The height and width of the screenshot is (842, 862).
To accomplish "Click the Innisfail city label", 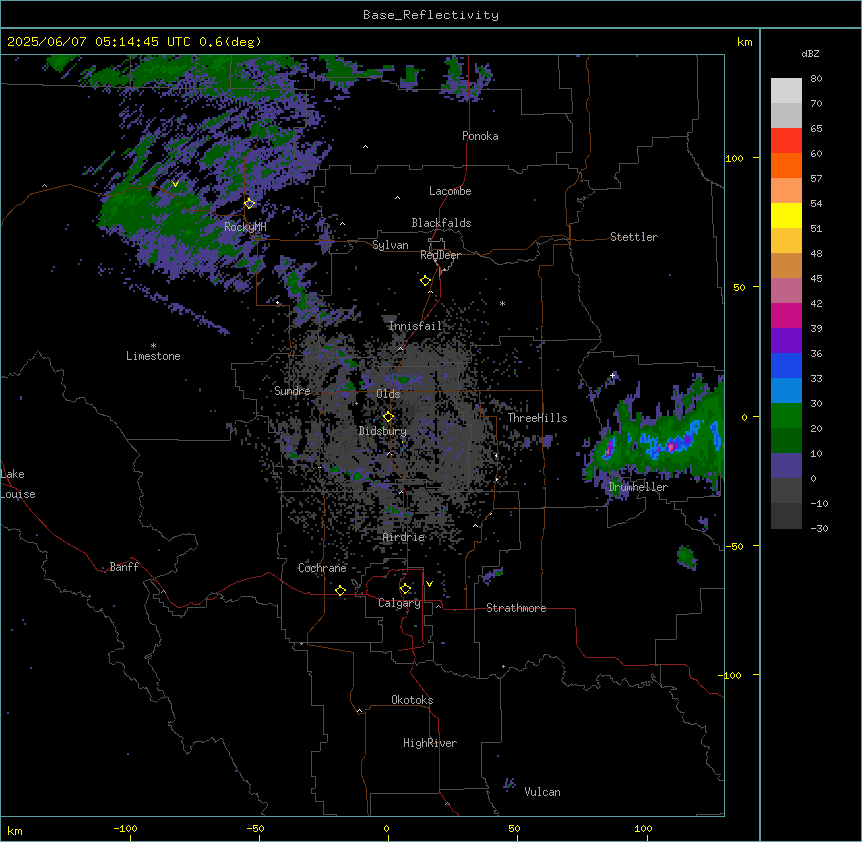I will (x=415, y=326).
